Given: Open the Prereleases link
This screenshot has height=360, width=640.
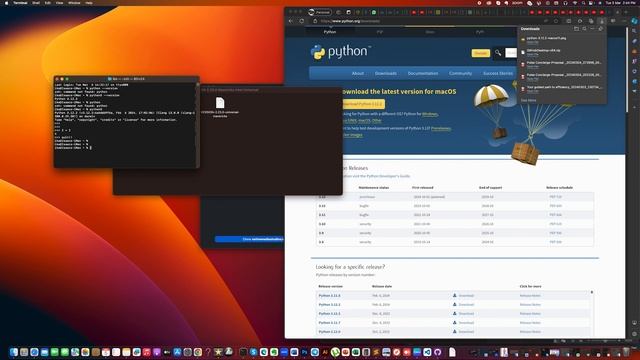Looking at the screenshot, I should [441, 129].
